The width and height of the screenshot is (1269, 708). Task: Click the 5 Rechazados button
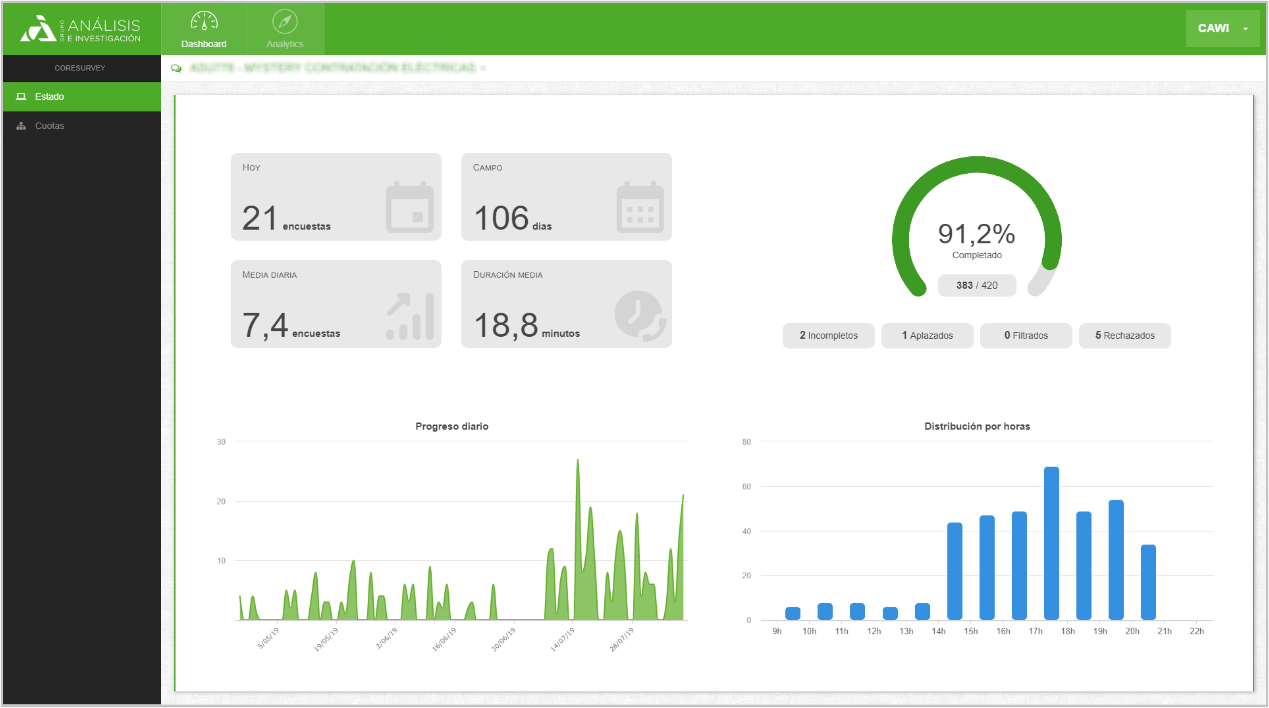click(1124, 336)
